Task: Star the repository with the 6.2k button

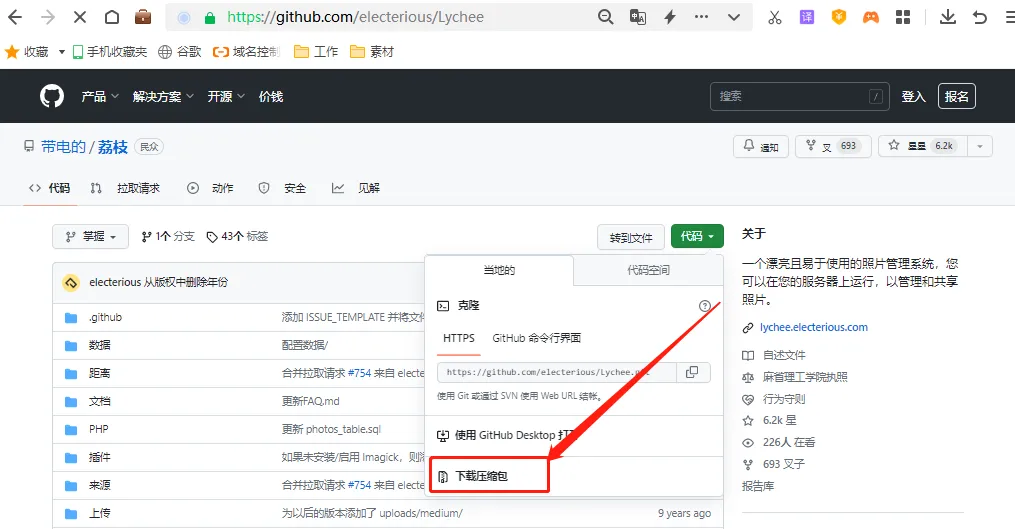Action: 922,146
